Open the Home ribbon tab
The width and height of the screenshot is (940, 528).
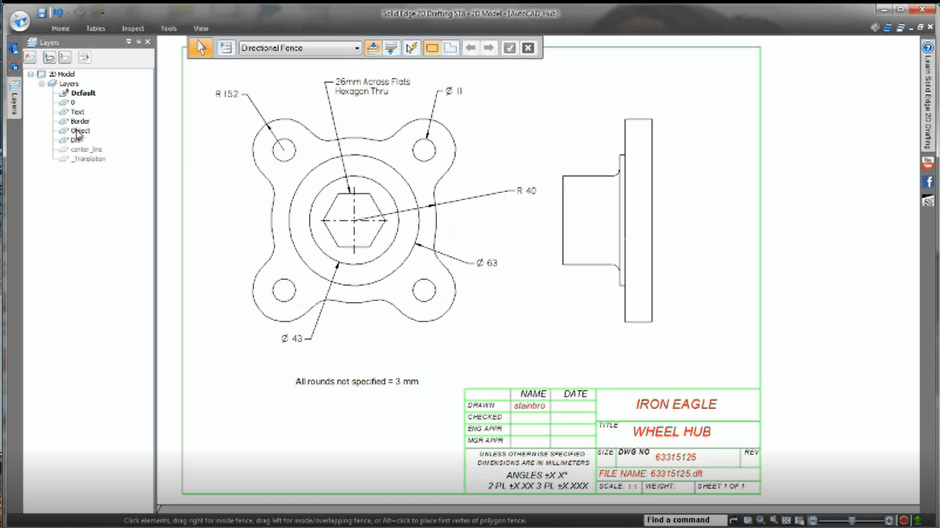point(61,28)
